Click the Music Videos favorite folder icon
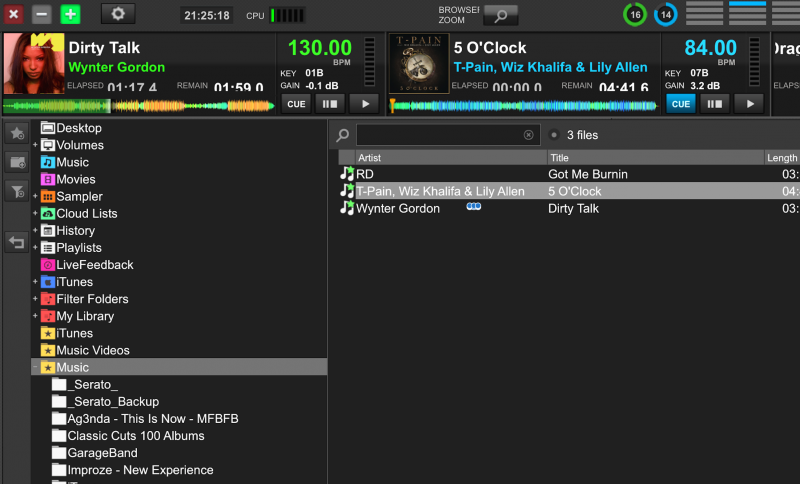Image resolution: width=800 pixels, height=484 pixels. tap(48, 350)
